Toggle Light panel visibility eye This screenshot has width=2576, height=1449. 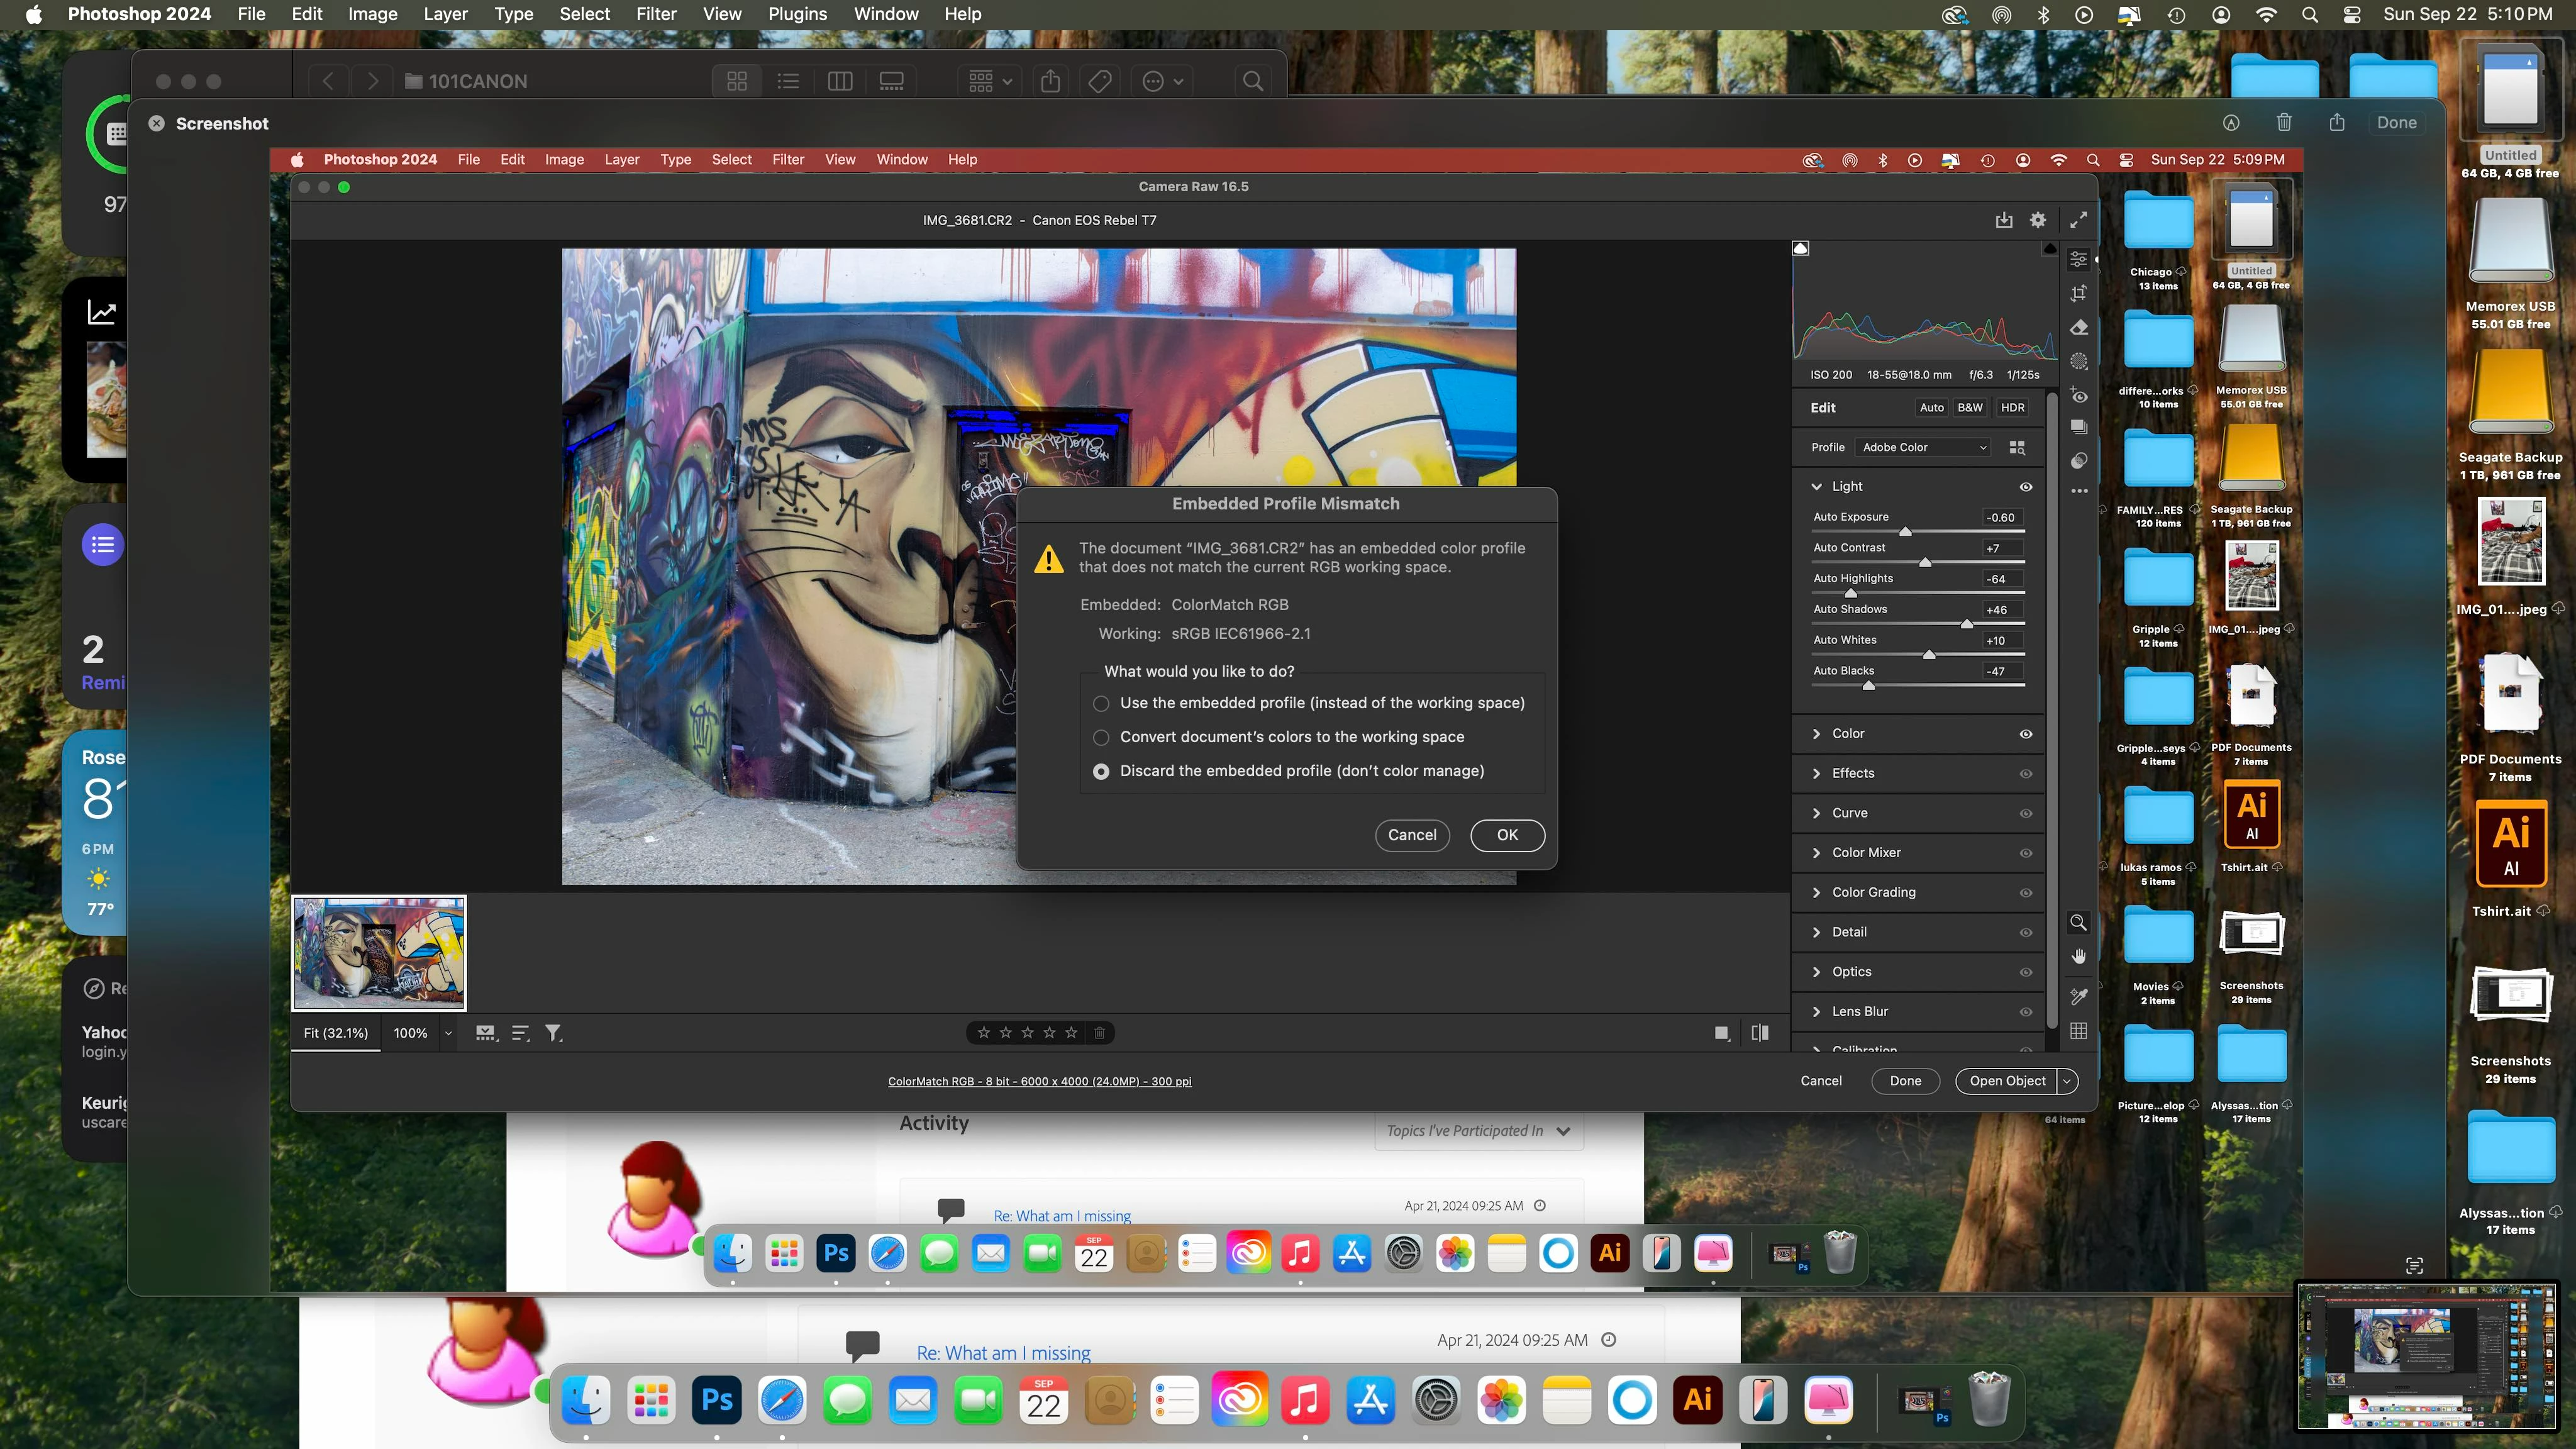(2026, 486)
